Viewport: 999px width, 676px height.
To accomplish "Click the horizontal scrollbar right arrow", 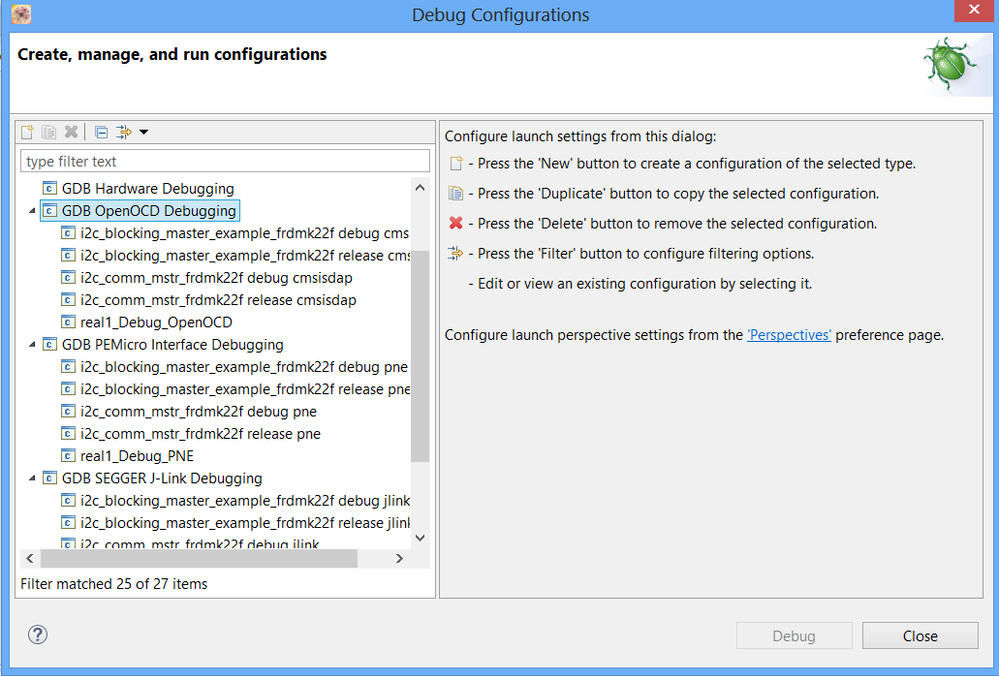I will 399,559.
